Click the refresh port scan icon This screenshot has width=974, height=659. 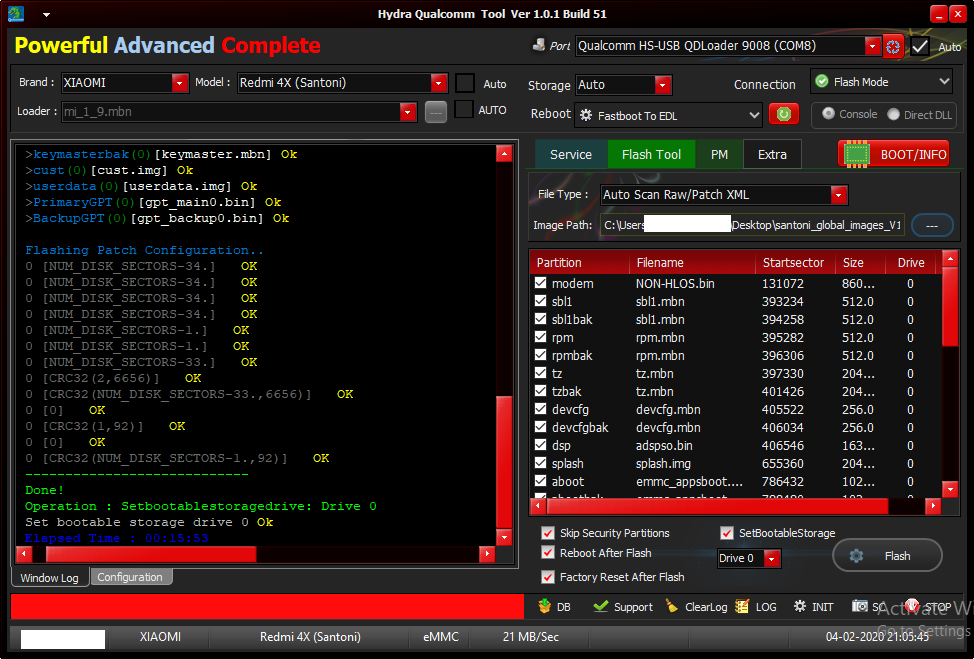(x=893, y=46)
